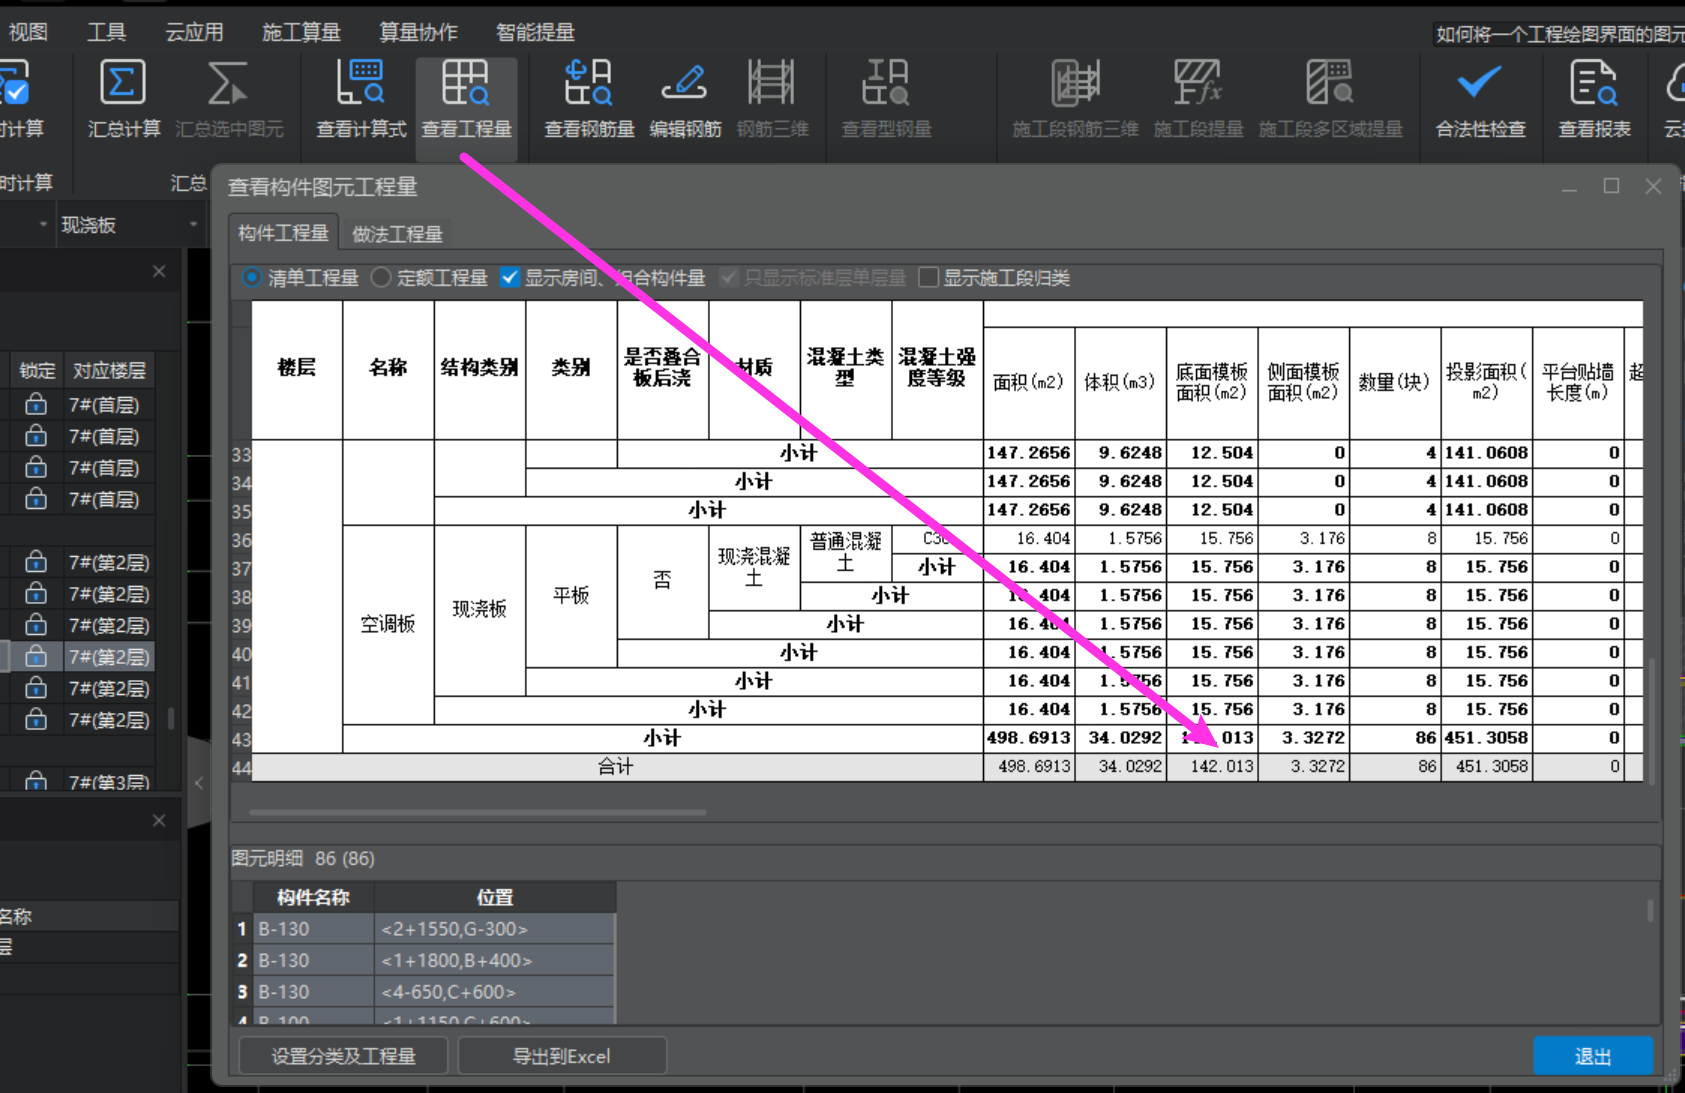Click 合计 面积 value 498.6913

pos(1029,766)
